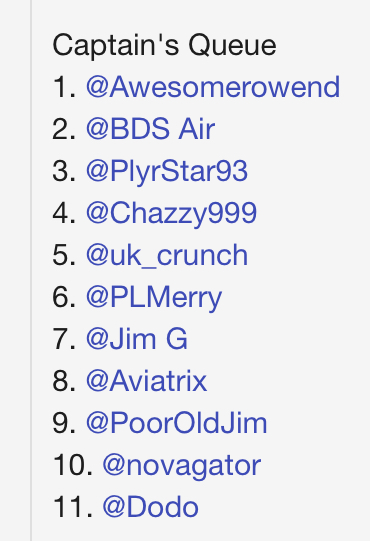Click list number 6 before PLMerry
The height and width of the screenshot is (541, 370).
pyautogui.click(x=64, y=298)
